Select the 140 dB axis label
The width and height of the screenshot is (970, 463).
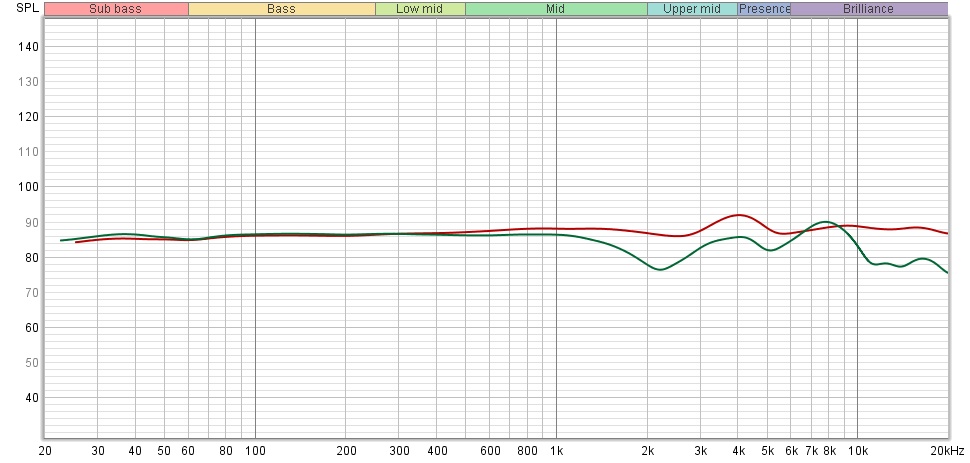(x=28, y=47)
